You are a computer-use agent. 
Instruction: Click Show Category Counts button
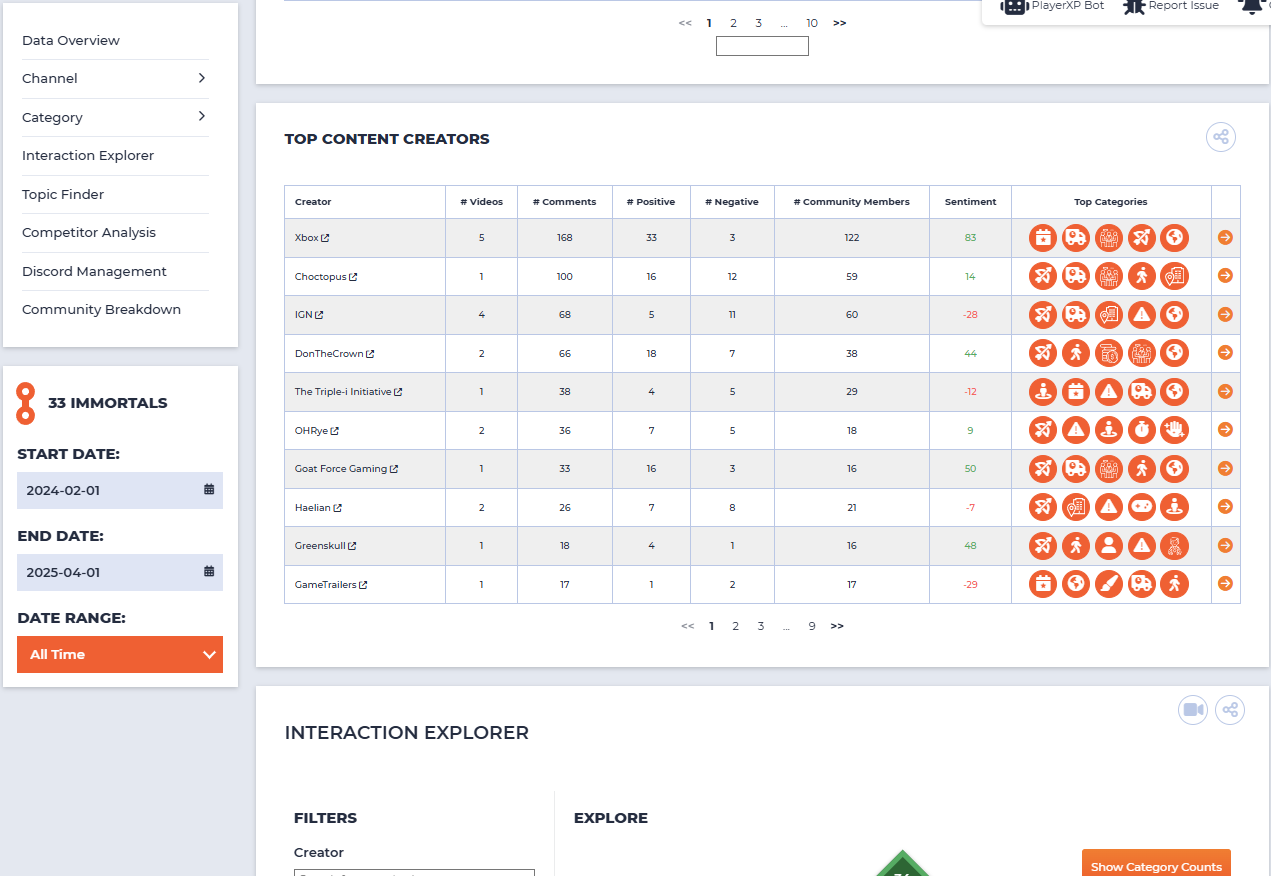1156,866
